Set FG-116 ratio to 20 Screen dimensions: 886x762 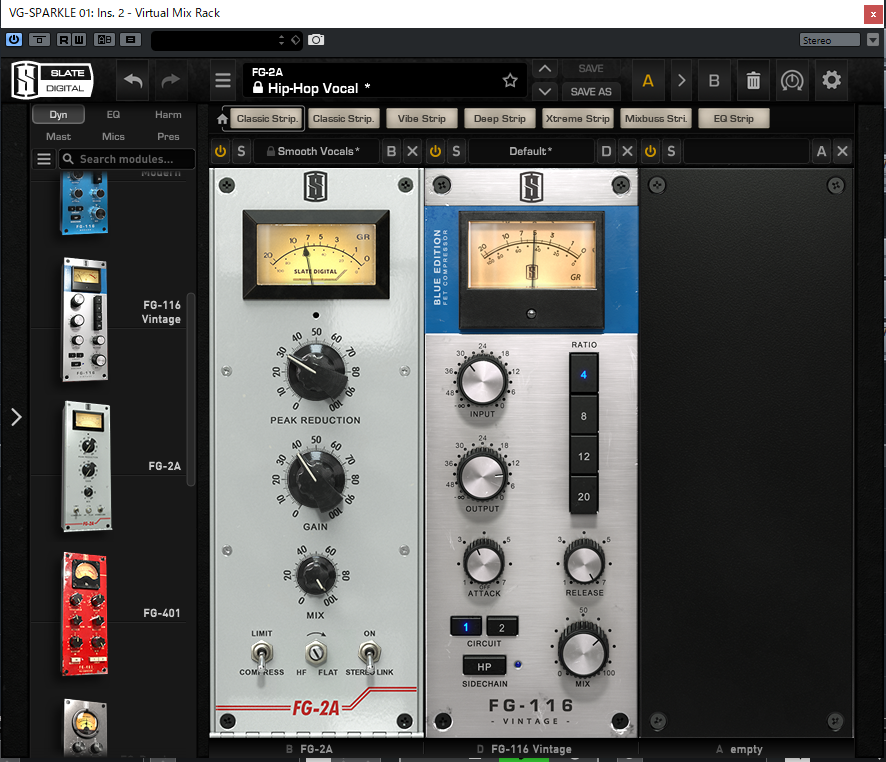(x=584, y=497)
